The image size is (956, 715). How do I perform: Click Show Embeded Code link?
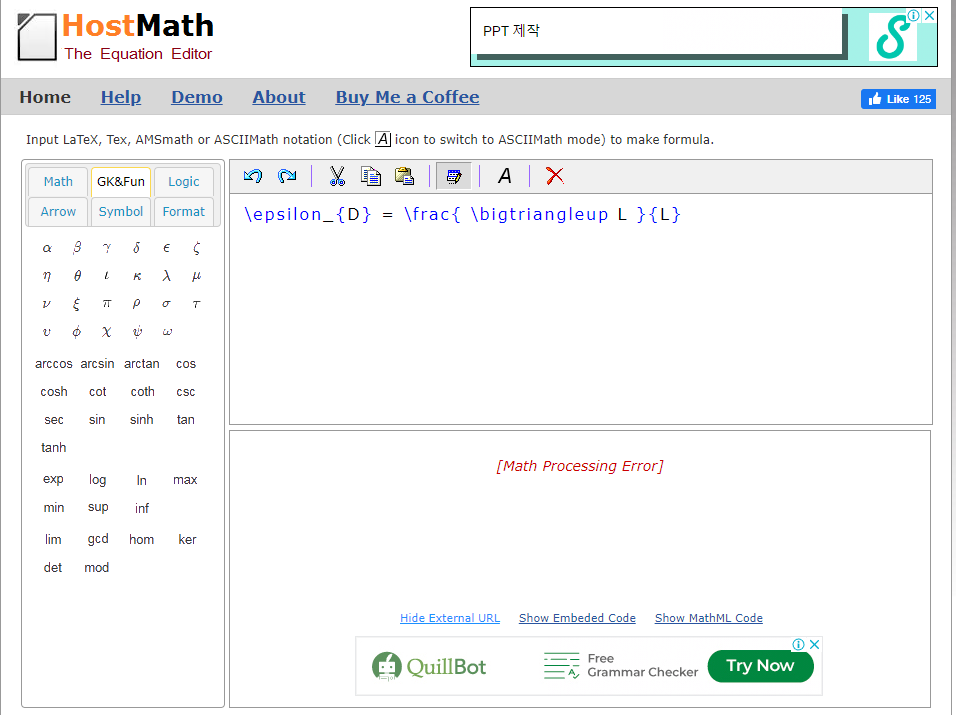click(x=577, y=618)
